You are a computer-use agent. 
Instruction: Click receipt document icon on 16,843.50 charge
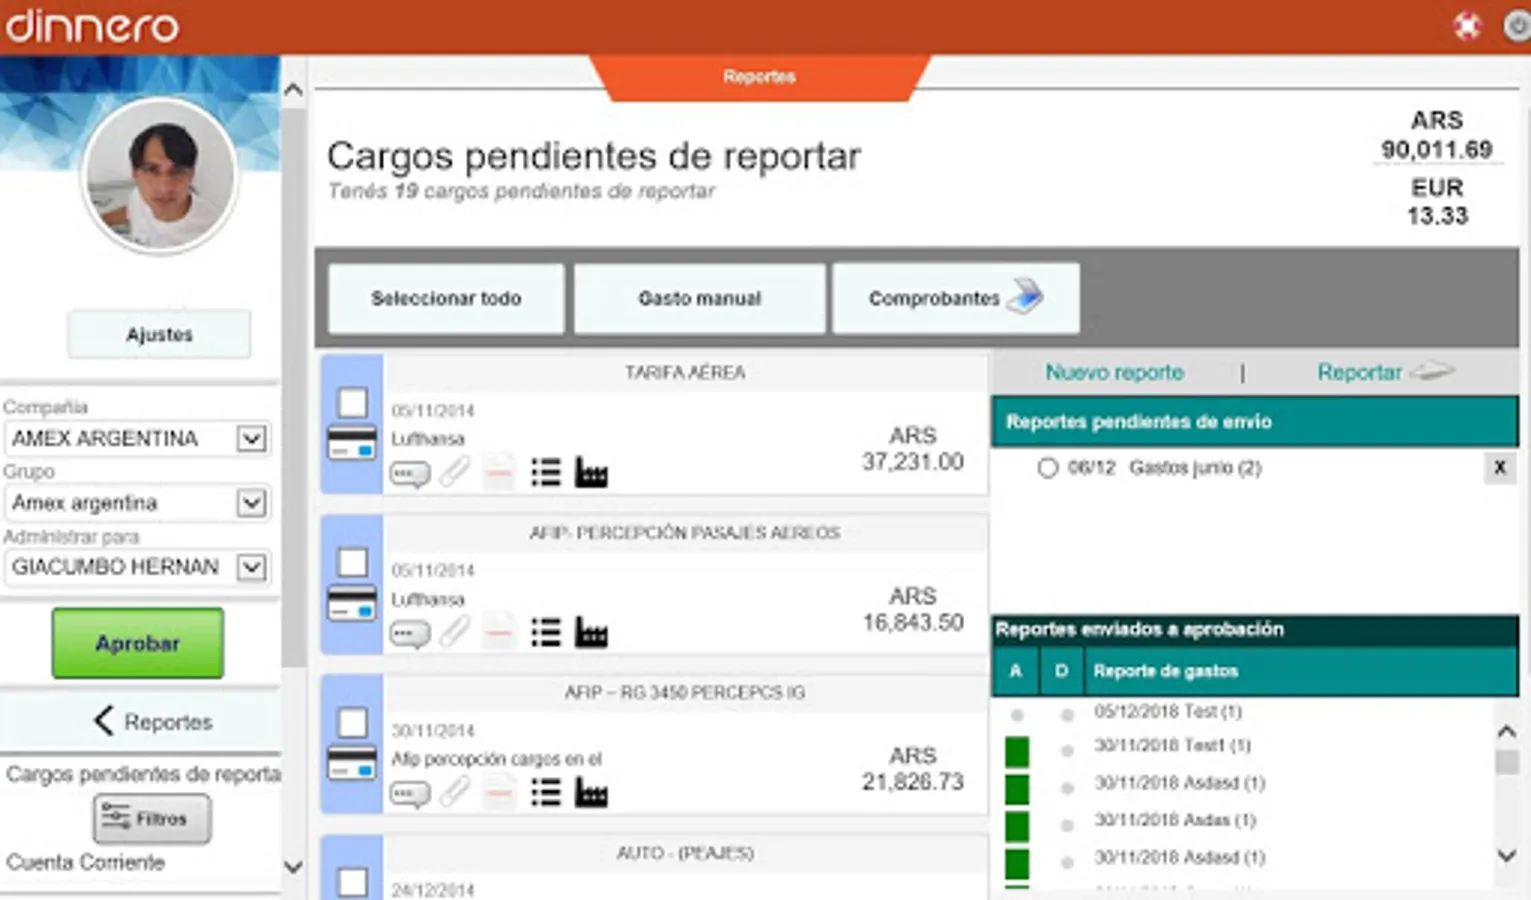(x=499, y=632)
